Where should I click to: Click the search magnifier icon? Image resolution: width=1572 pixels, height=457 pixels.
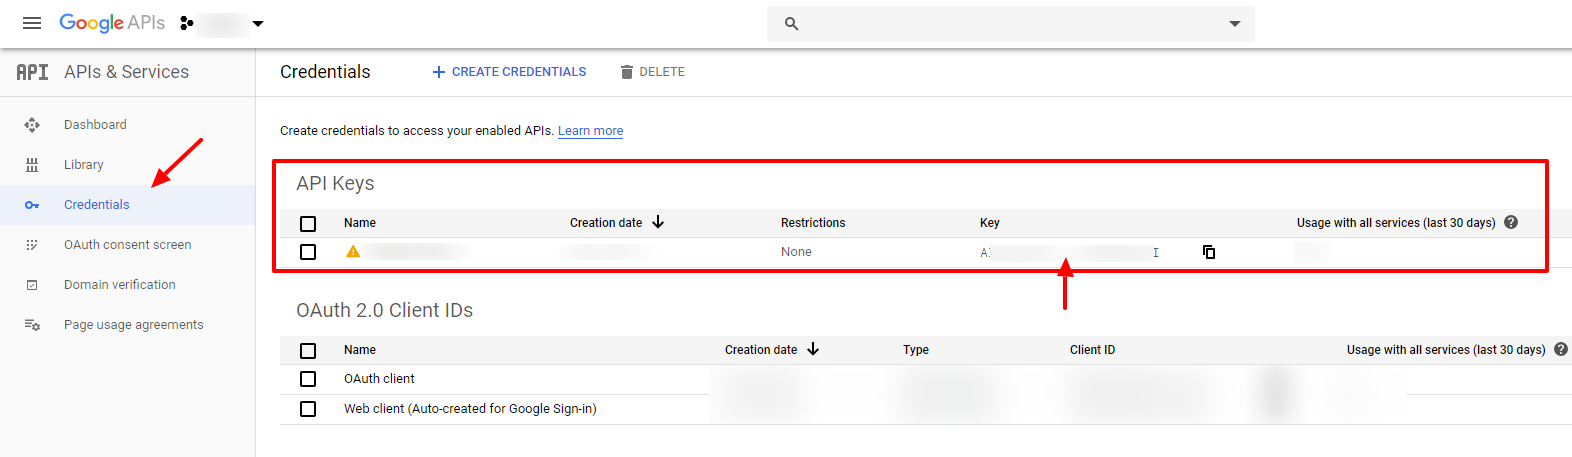tap(791, 24)
